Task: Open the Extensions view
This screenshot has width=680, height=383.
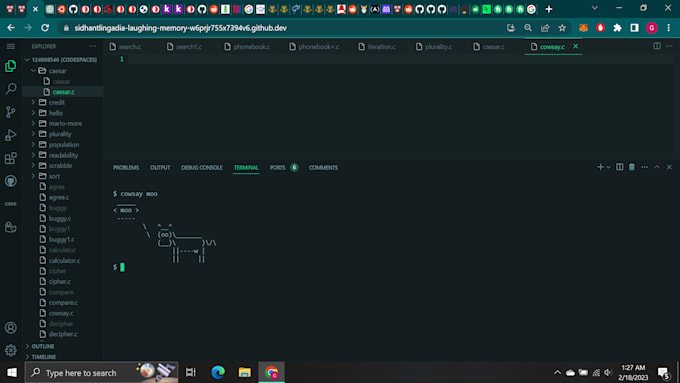Action: tap(10, 158)
